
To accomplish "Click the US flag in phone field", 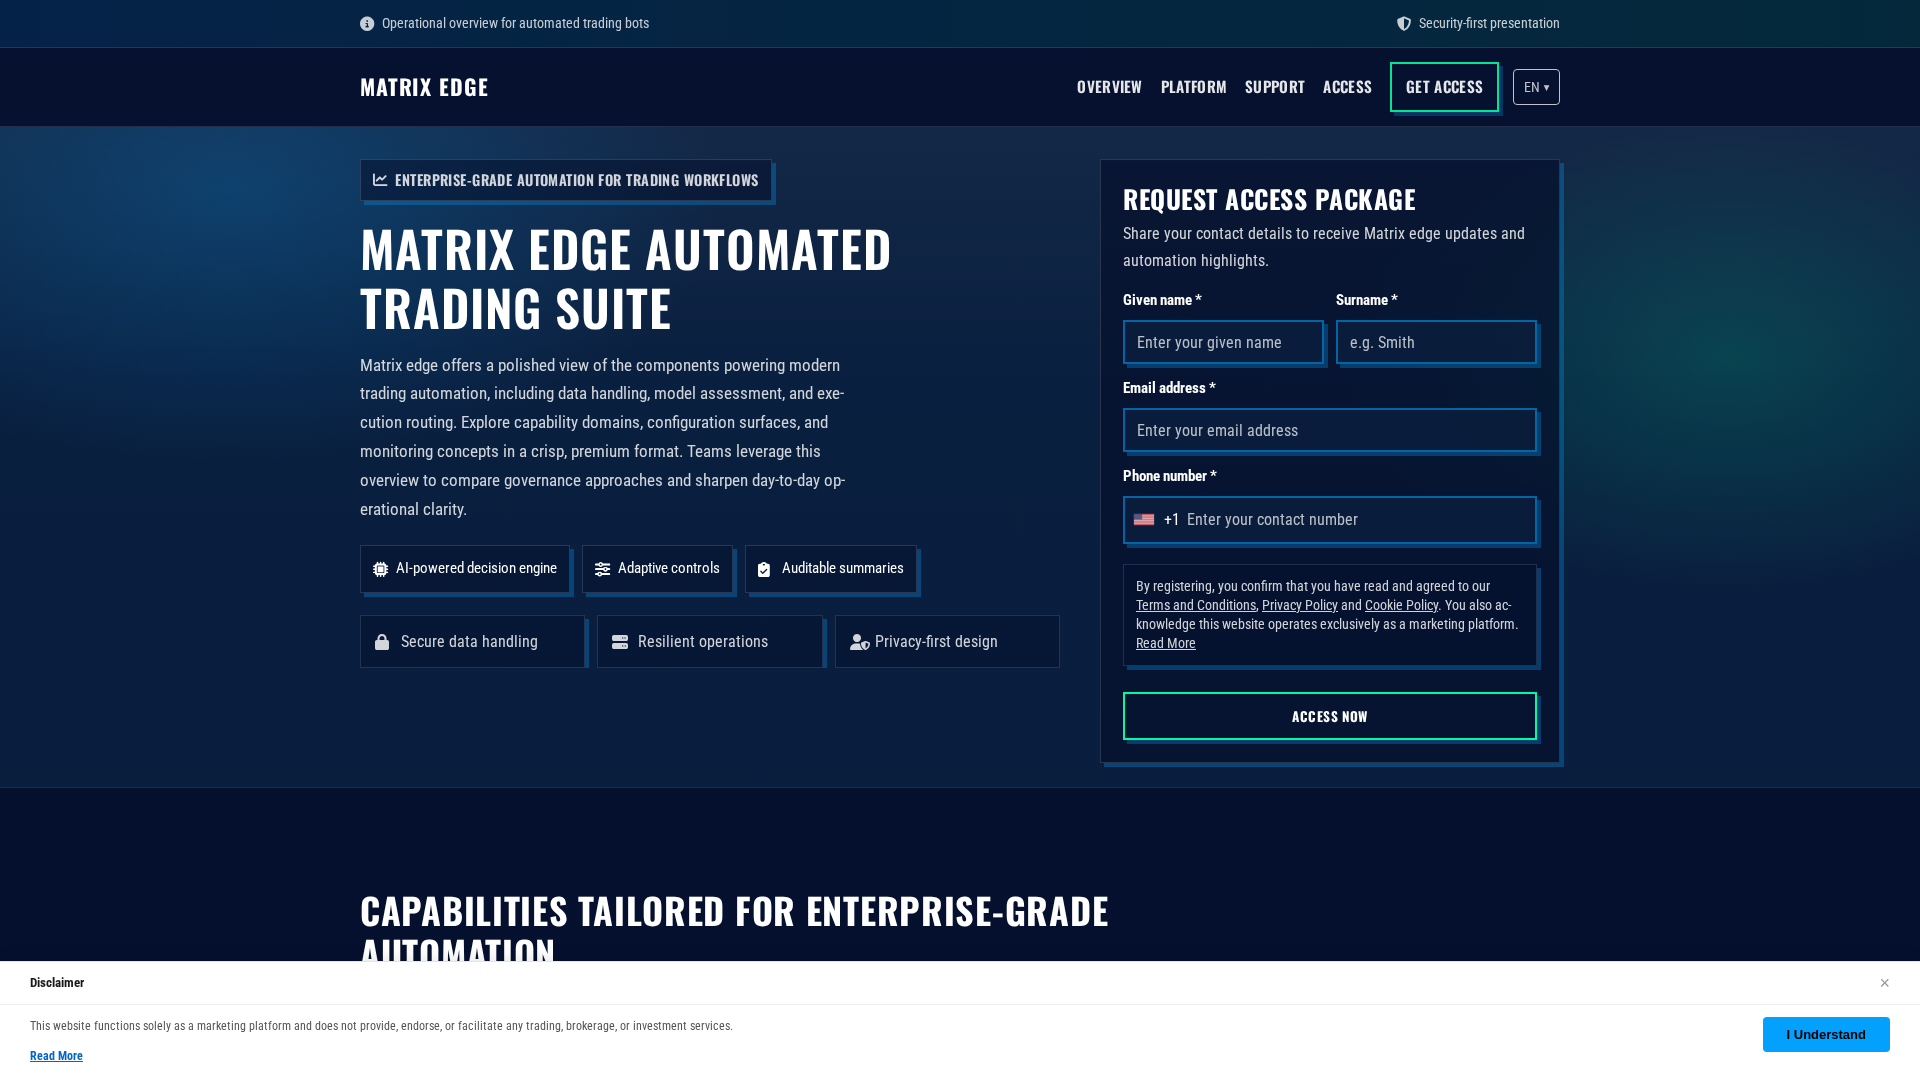I will click(1144, 520).
